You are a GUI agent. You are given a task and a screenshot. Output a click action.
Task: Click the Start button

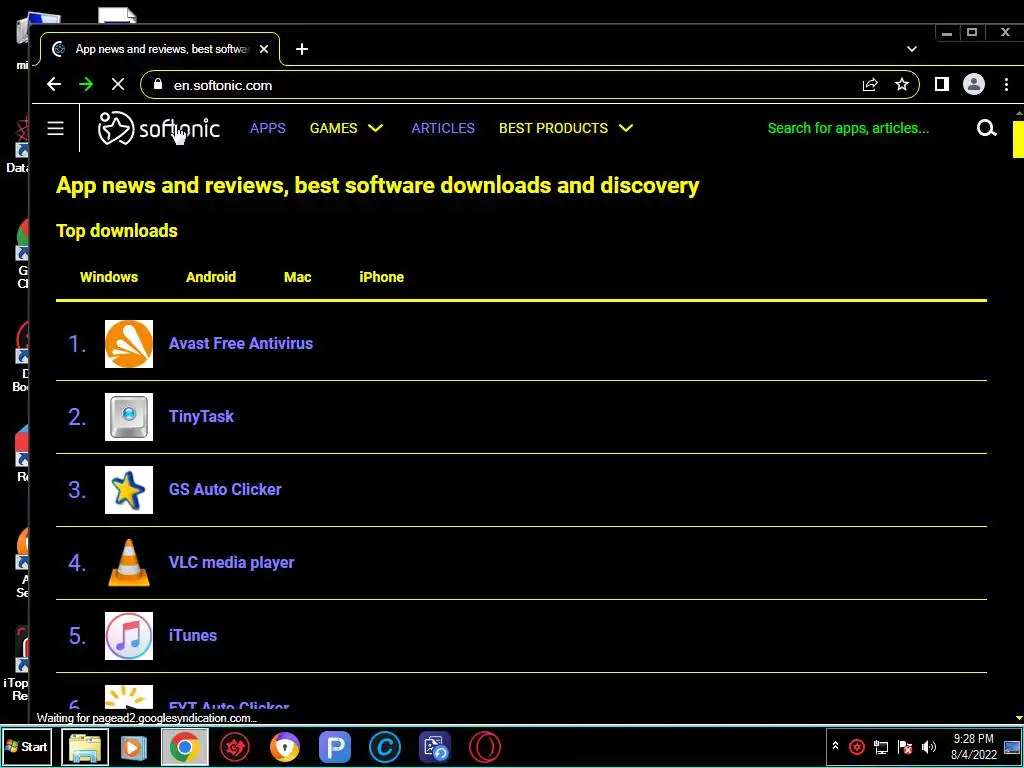tap(27, 747)
